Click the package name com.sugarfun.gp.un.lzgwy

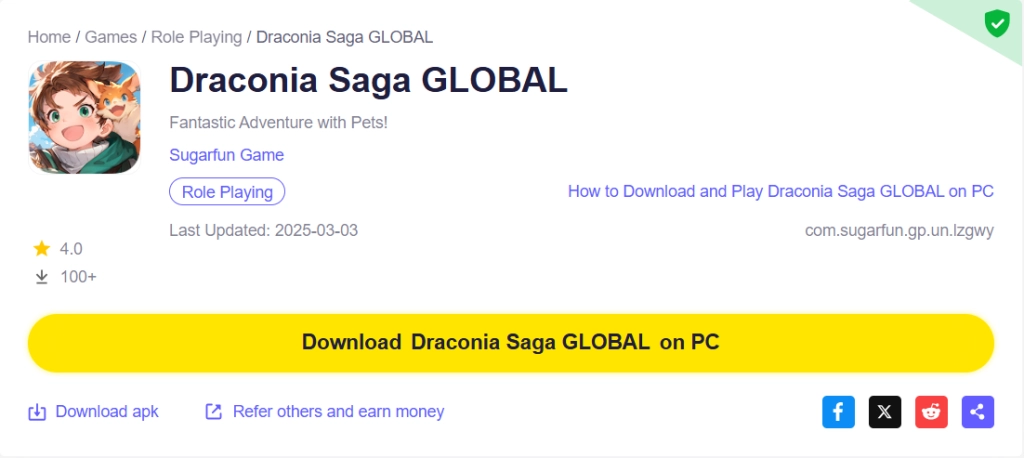pyautogui.click(x=899, y=231)
